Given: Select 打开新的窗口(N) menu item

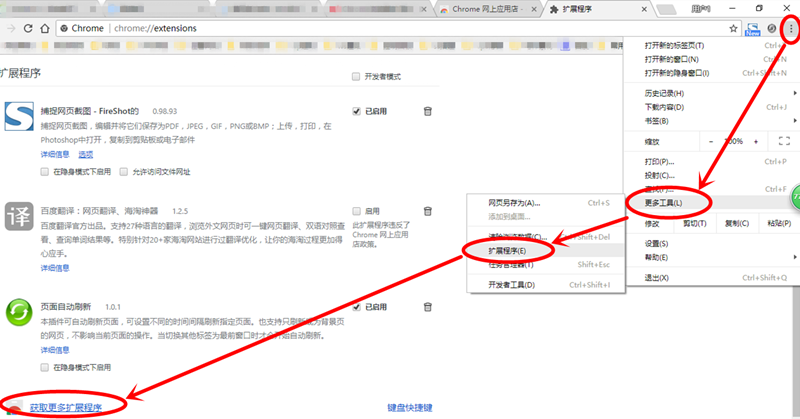Looking at the screenshot, I should [712, 59].
